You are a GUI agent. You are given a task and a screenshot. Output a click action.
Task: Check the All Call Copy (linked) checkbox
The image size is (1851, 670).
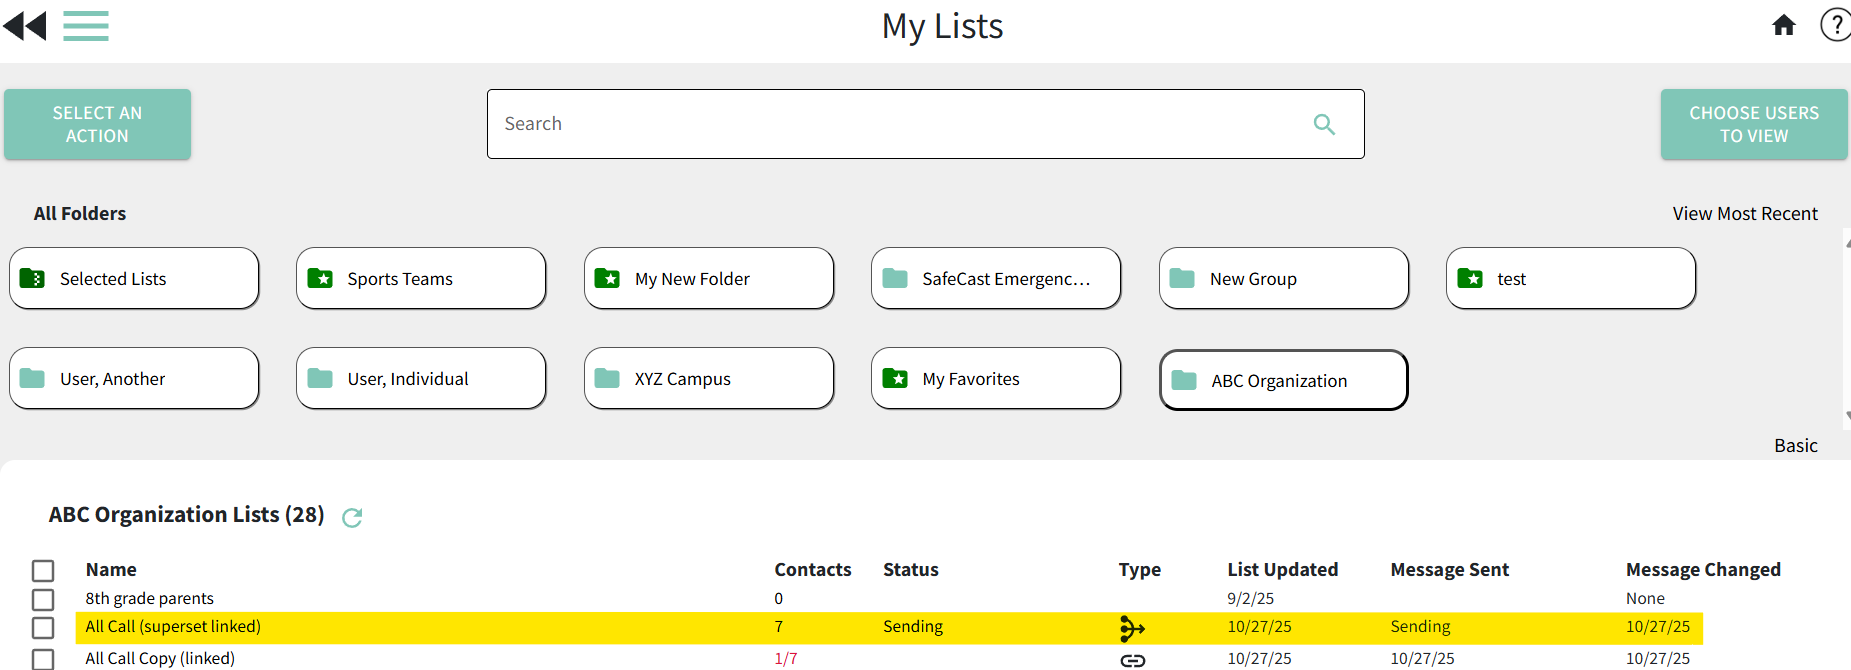[43, 659]
